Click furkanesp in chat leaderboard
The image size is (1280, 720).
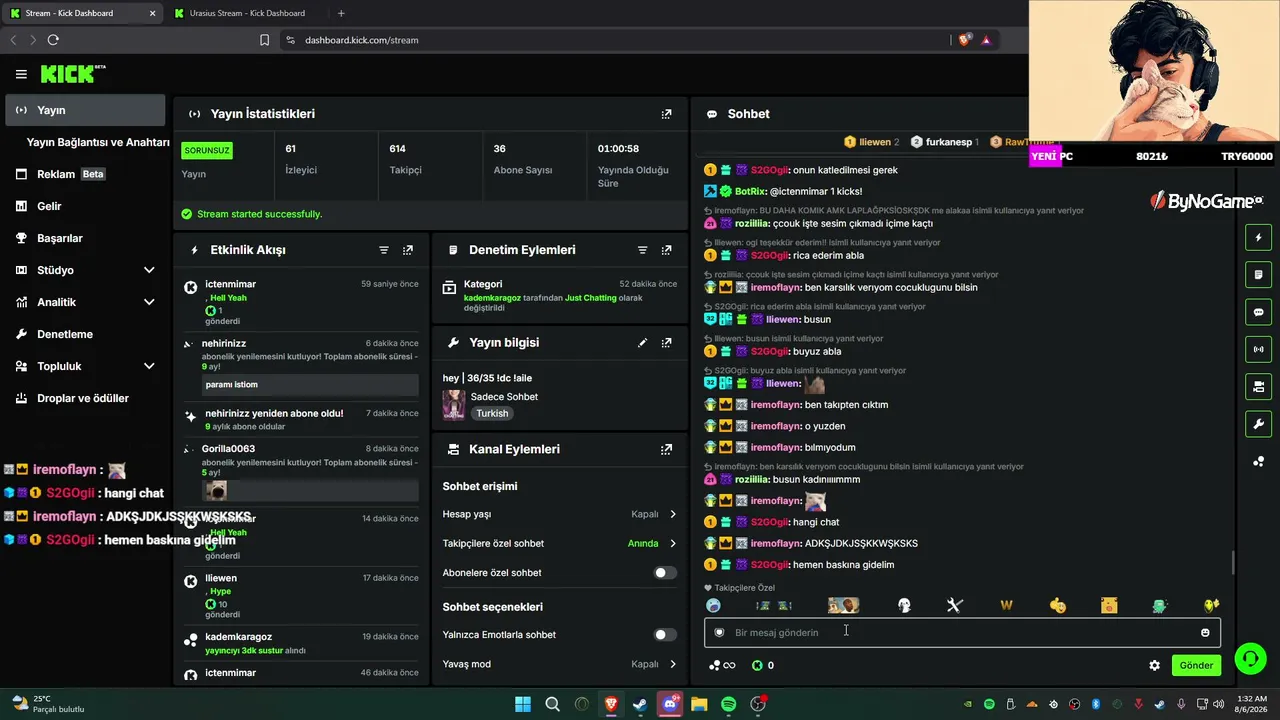[x=944, y=142]
